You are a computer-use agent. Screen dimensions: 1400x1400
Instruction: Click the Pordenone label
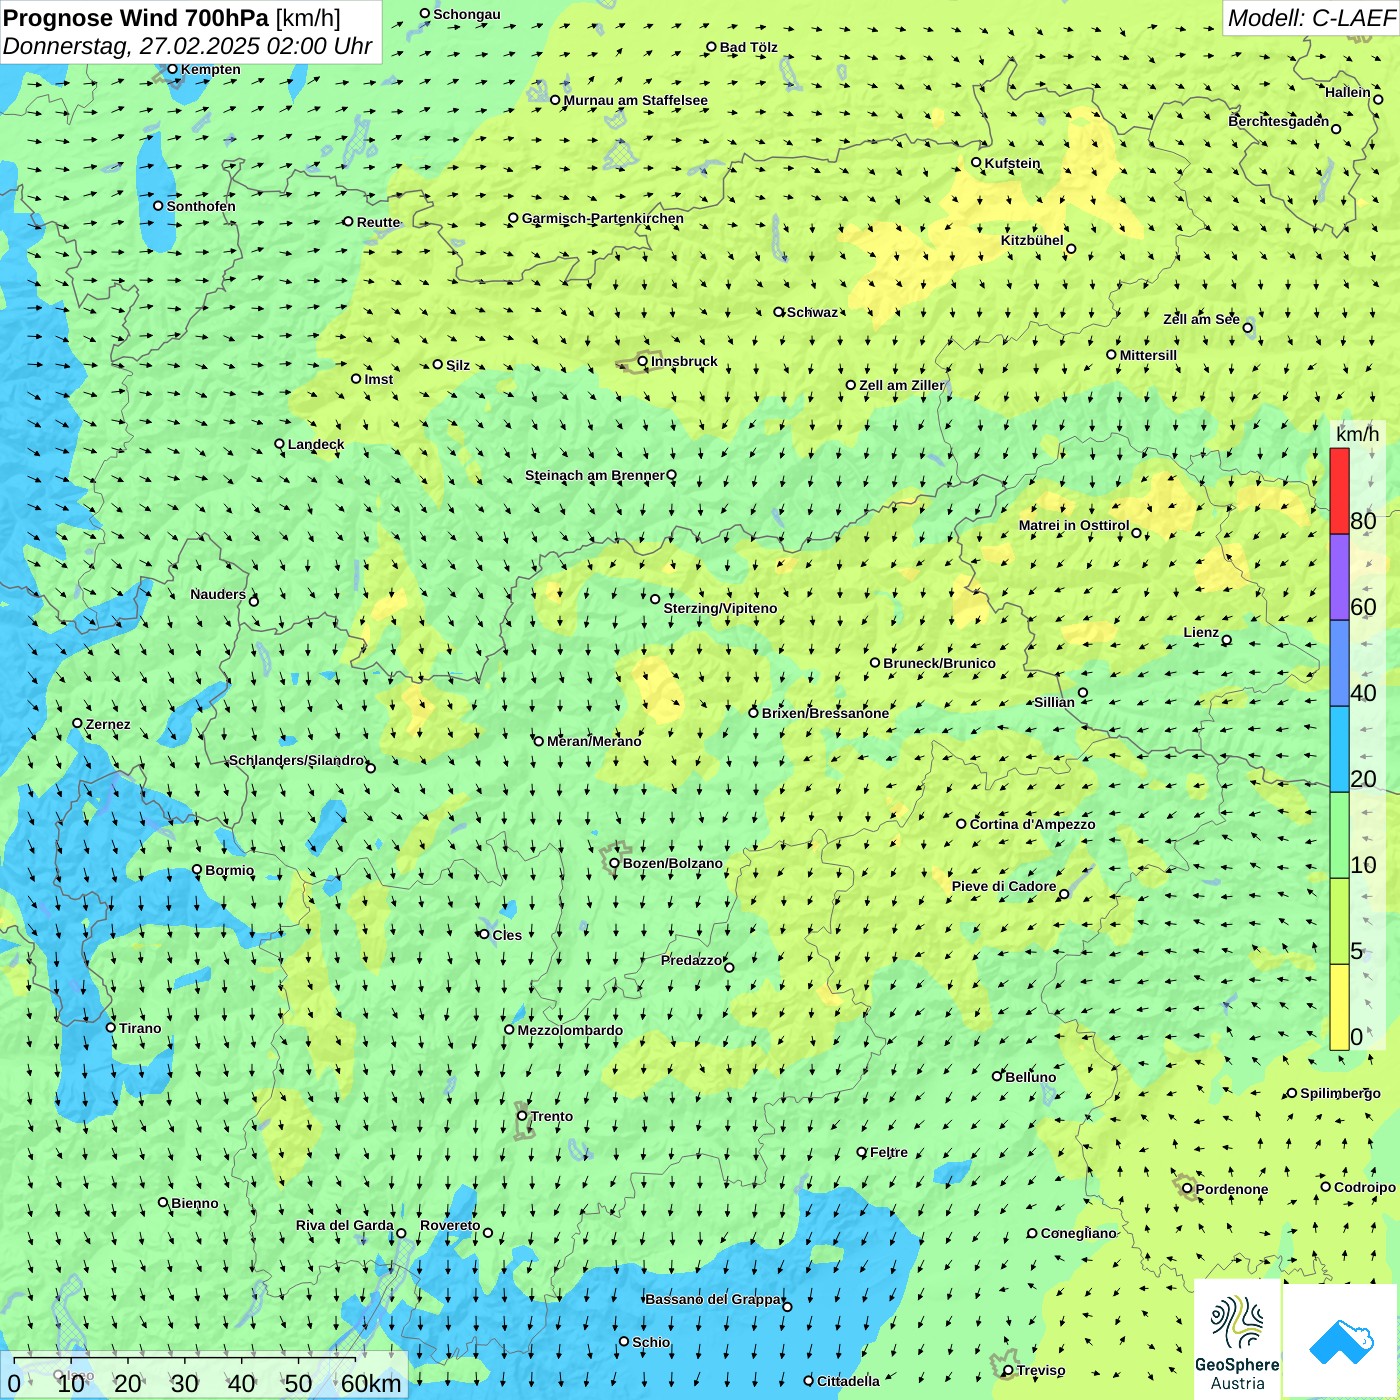1232,1189
